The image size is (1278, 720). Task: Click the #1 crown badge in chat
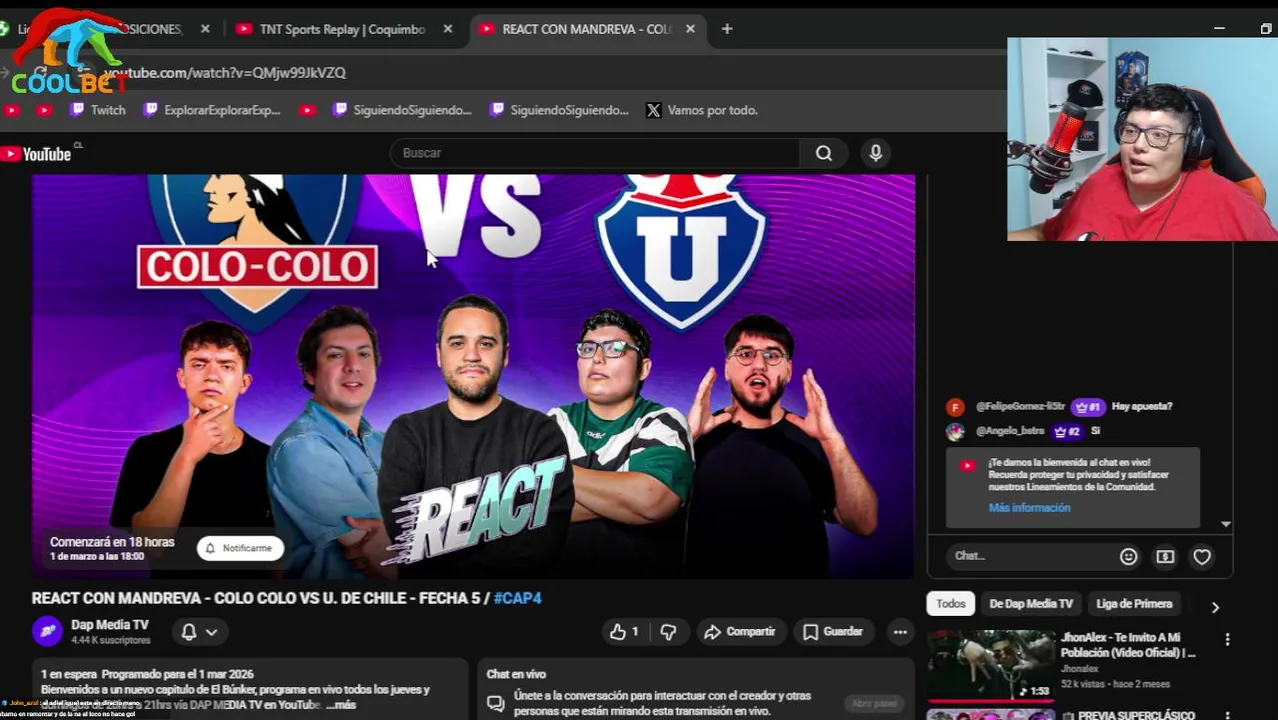(x=1087, y=407)
